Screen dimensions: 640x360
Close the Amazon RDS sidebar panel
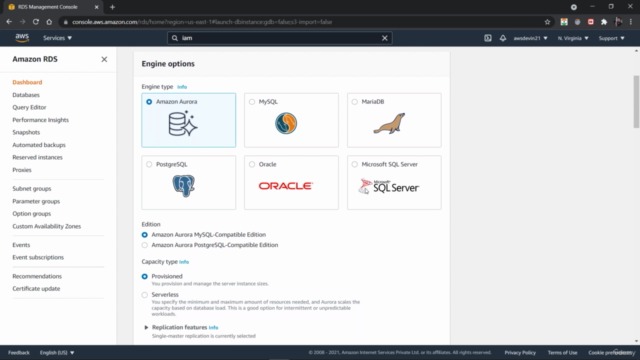pos(104,59)
